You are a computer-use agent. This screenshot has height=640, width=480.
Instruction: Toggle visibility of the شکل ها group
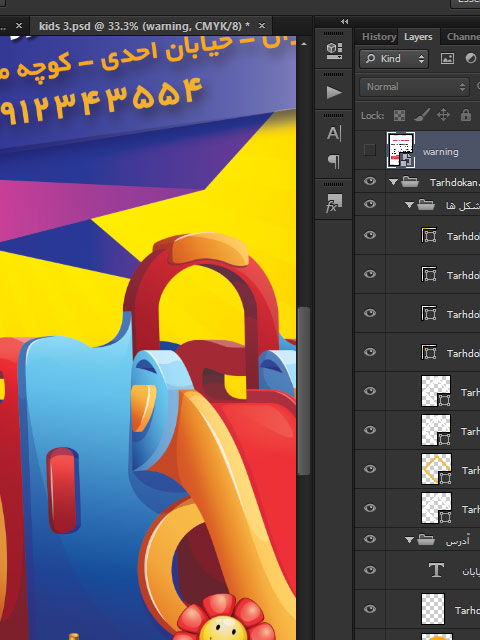(x=370, y=204)
